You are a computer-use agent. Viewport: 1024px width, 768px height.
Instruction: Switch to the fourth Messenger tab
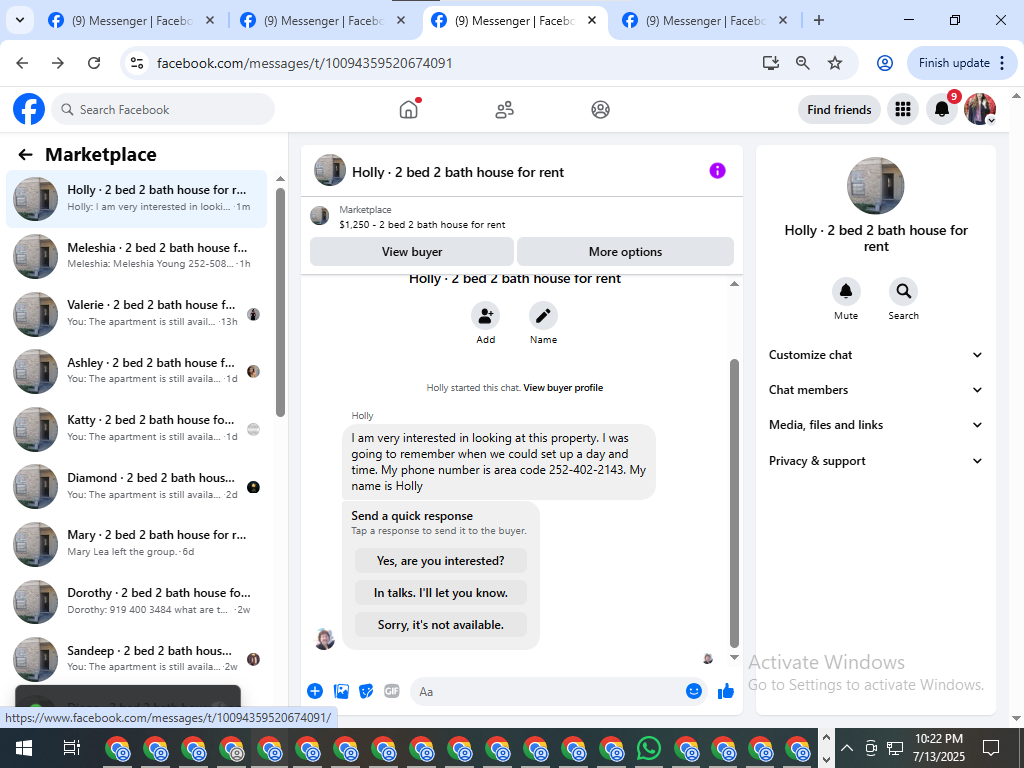[705, 21]
